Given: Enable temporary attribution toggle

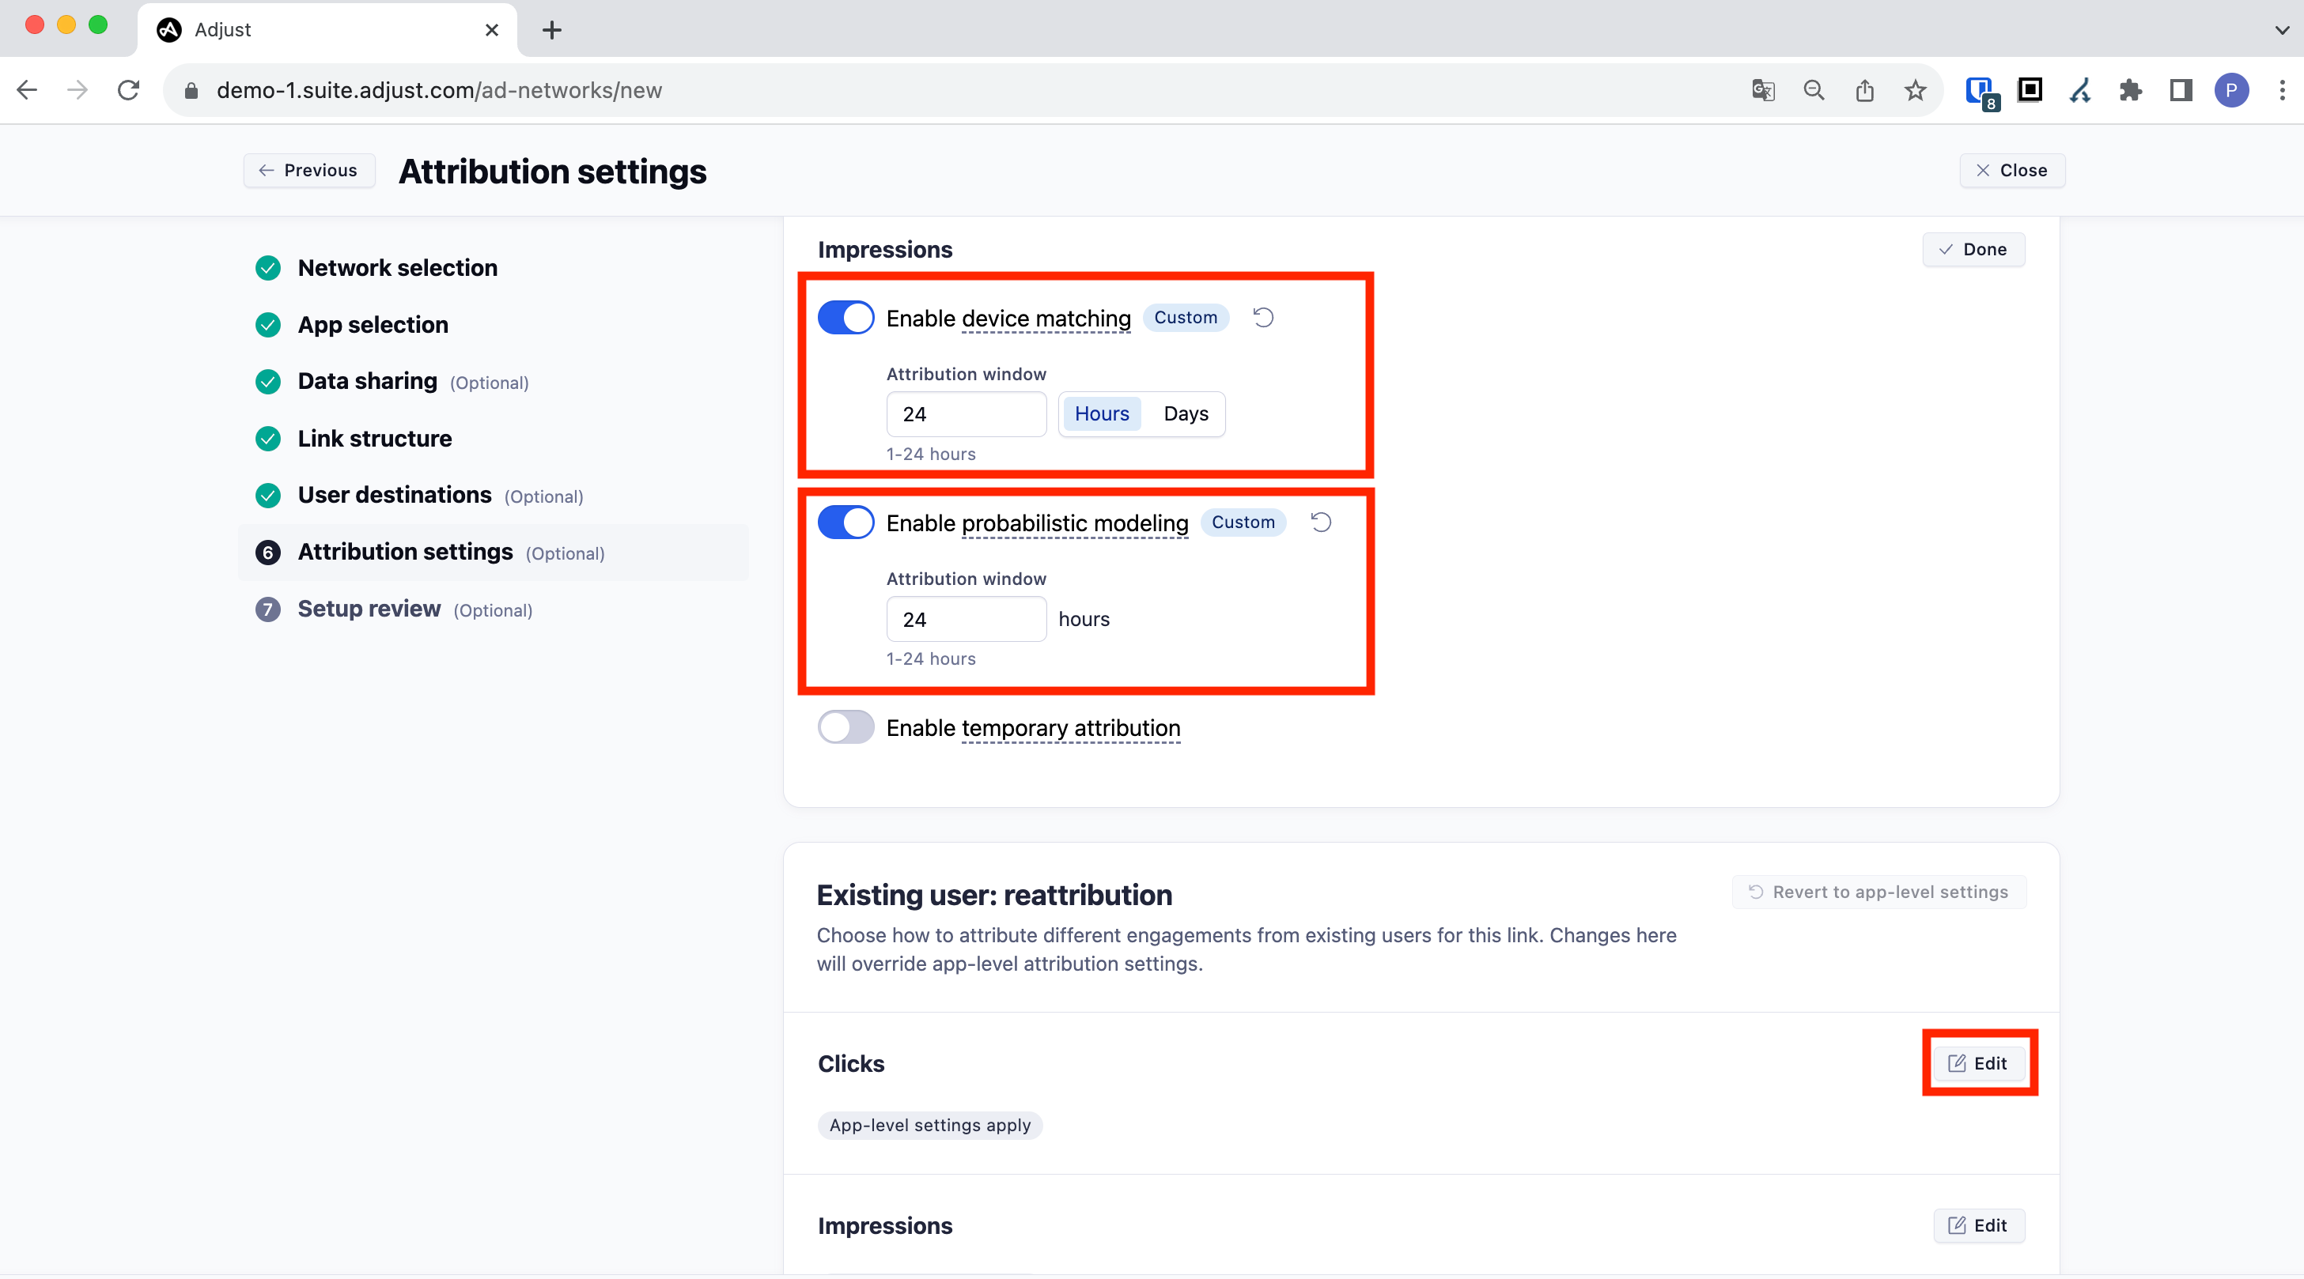Looking at the screenshot, I should point(846,728).
